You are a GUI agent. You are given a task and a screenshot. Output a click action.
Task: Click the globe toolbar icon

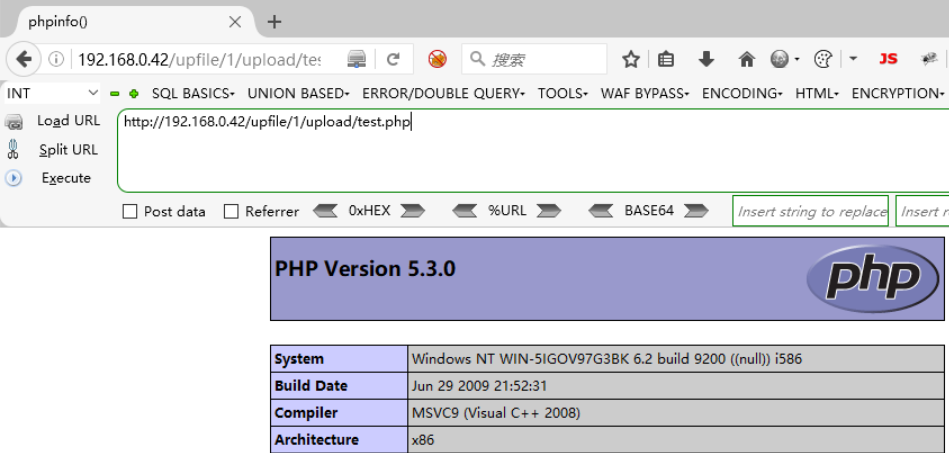click(x=780, y=59)
